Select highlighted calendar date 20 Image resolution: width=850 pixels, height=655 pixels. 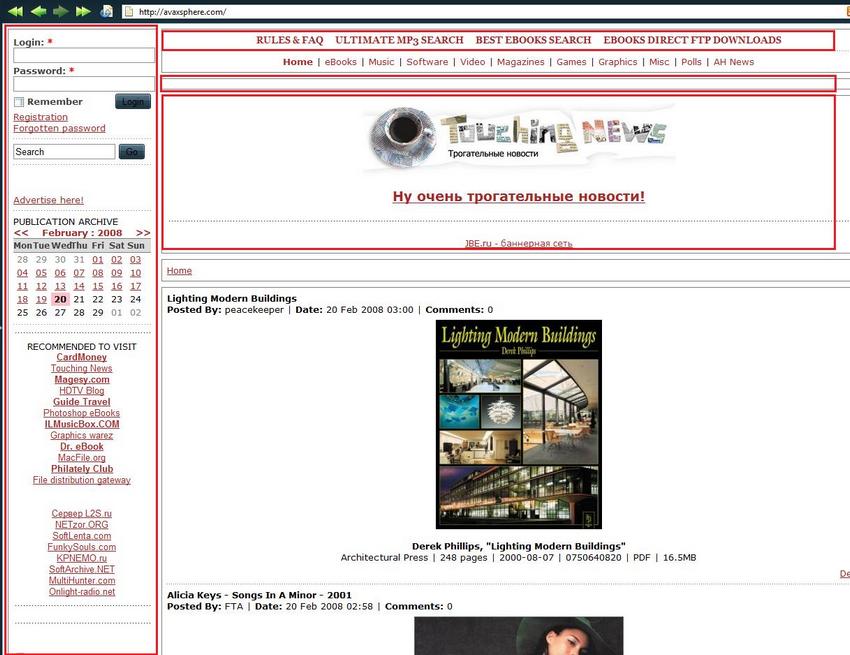coord(60,299)
